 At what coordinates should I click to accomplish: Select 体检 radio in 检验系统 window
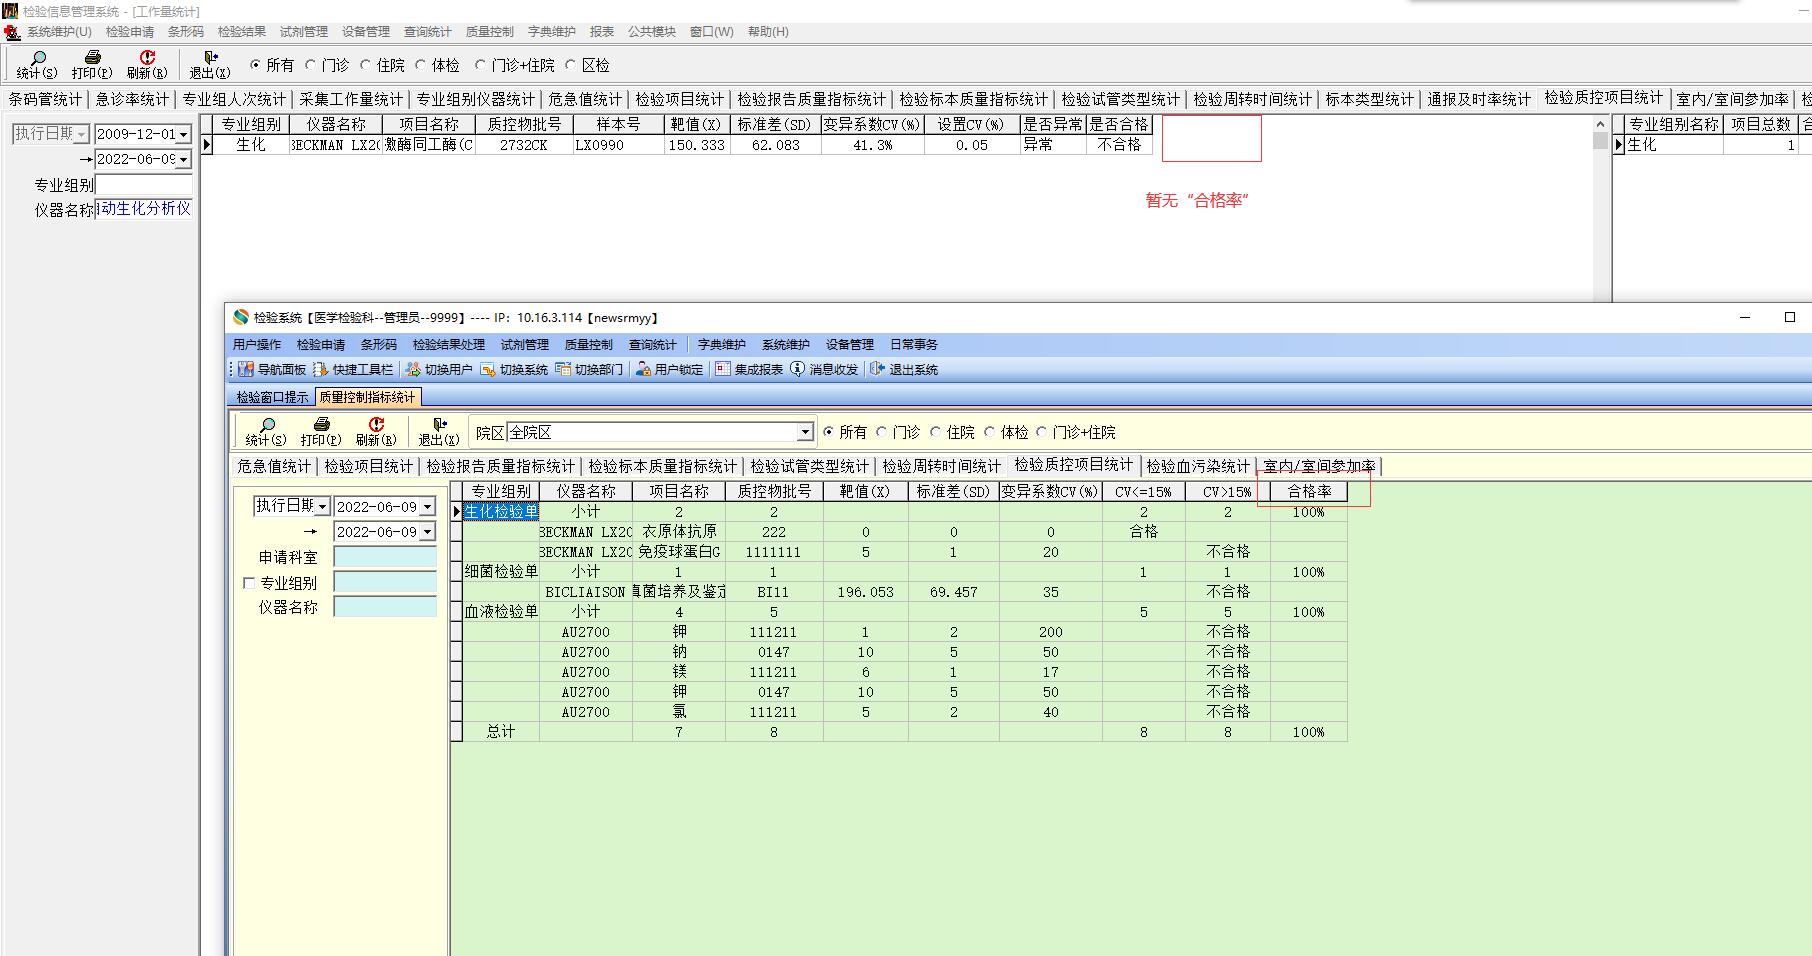pyautogui.click(x=990, y=432)
